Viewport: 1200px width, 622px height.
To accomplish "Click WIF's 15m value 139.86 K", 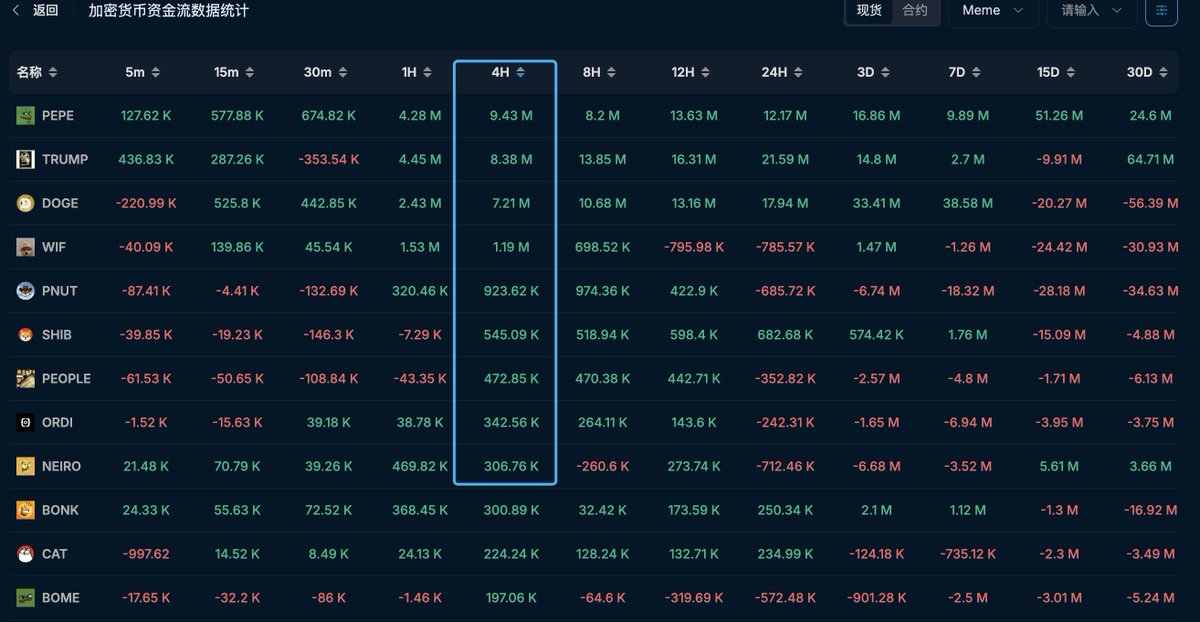I will [x=238, y=247].
